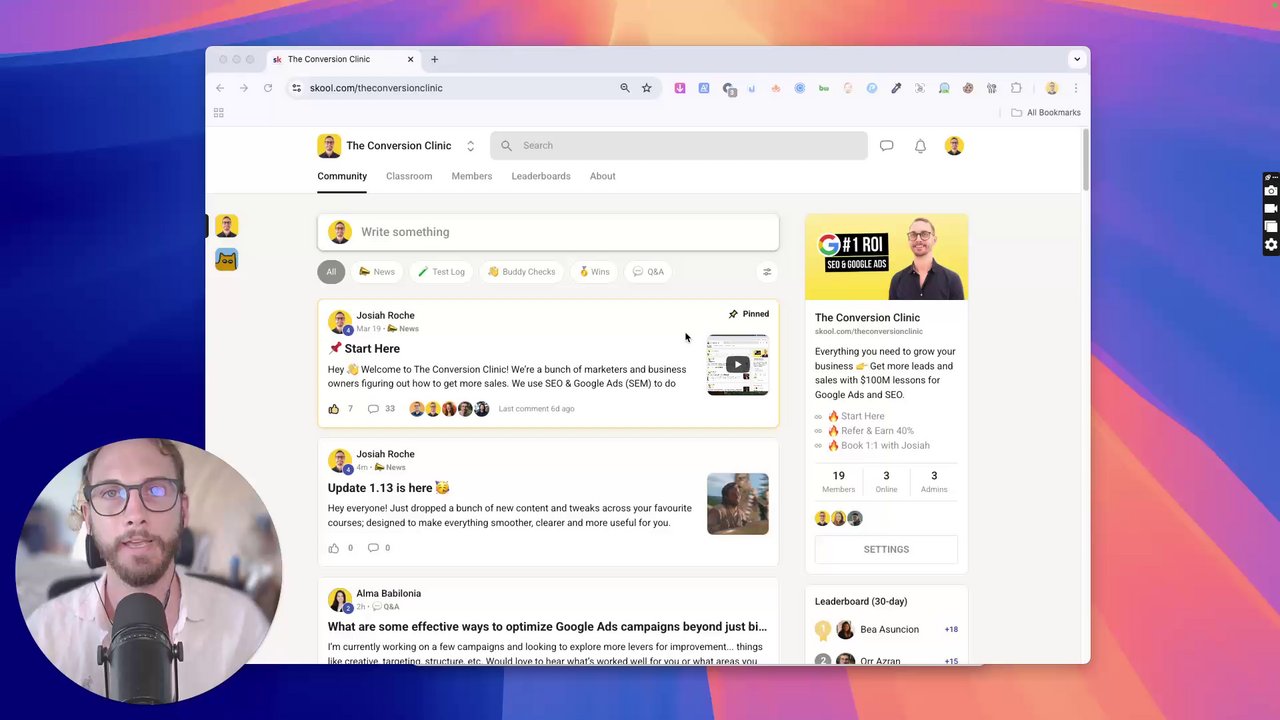Play the Start Here video thumbnail

tap(738, 365)
